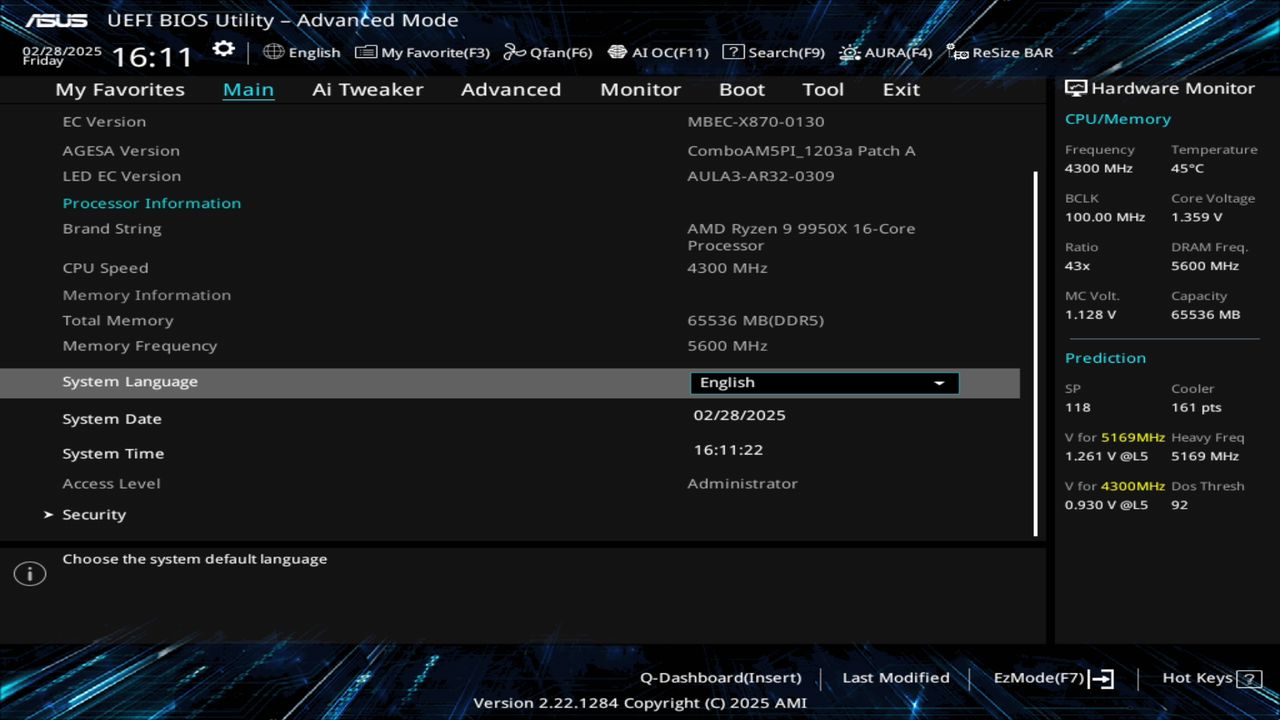The height and width of the screenshot is (720, 1280).
Task: Click Total Memory 65536 MB(DDR5) value
Action: coord(755,321)
